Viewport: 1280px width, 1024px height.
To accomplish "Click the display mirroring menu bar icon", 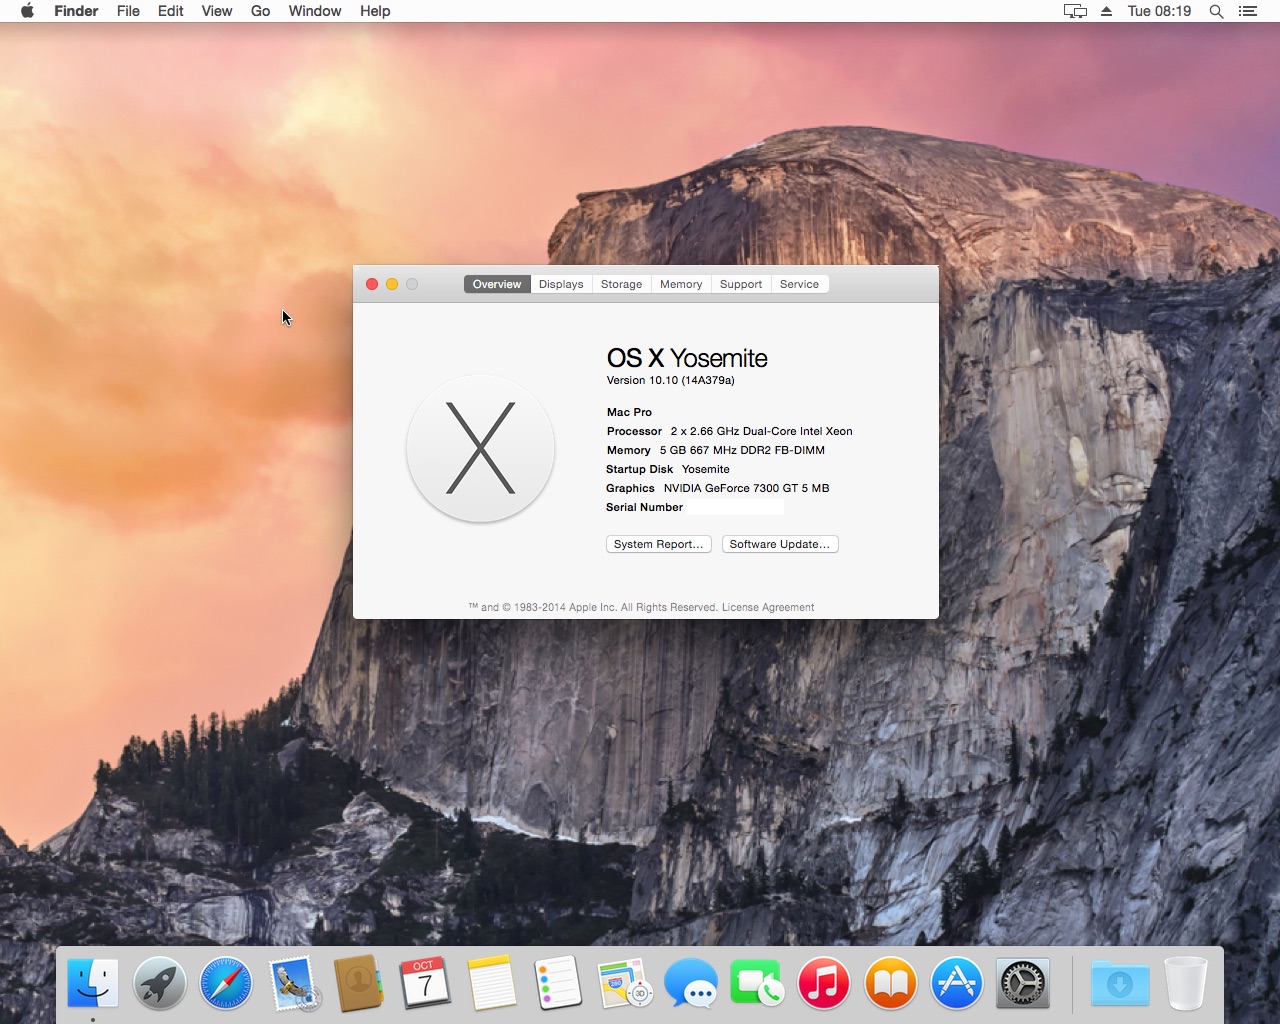I will (1075, 11).
